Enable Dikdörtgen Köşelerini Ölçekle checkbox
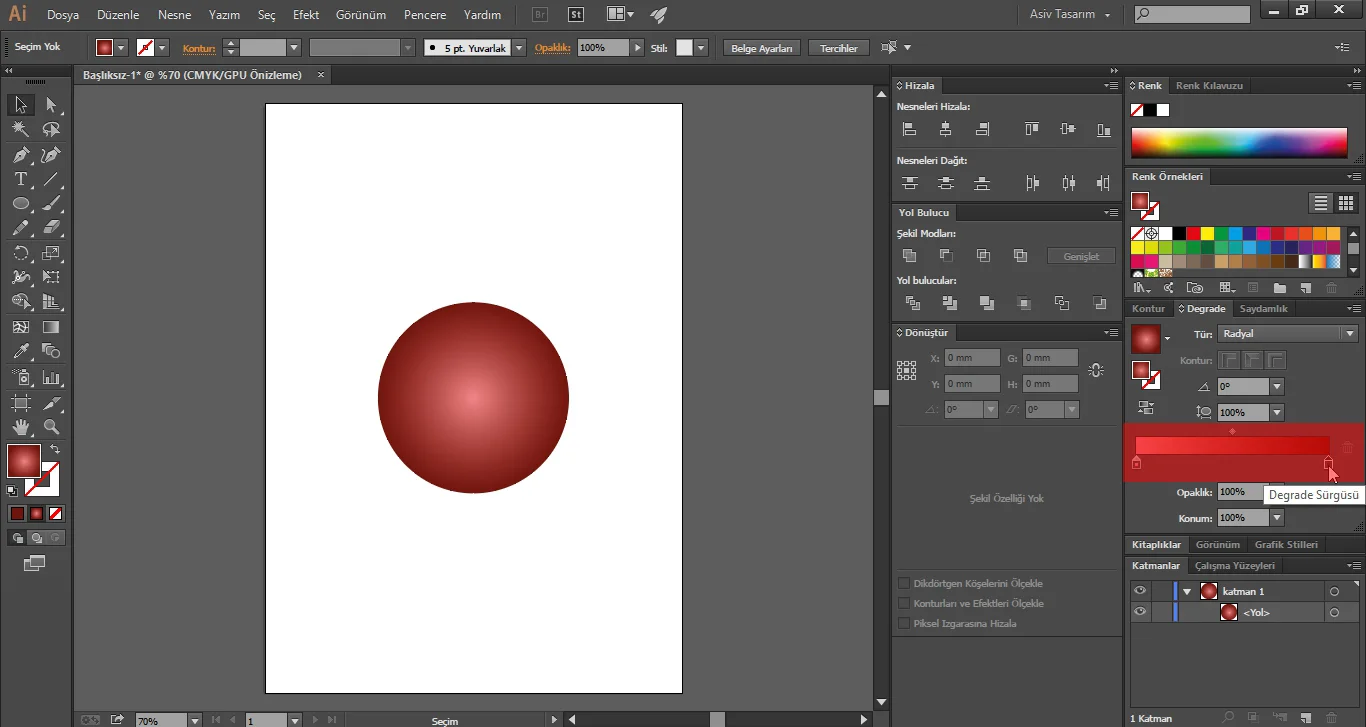The height and width of the screenshot is (727, 1366). 904,584
